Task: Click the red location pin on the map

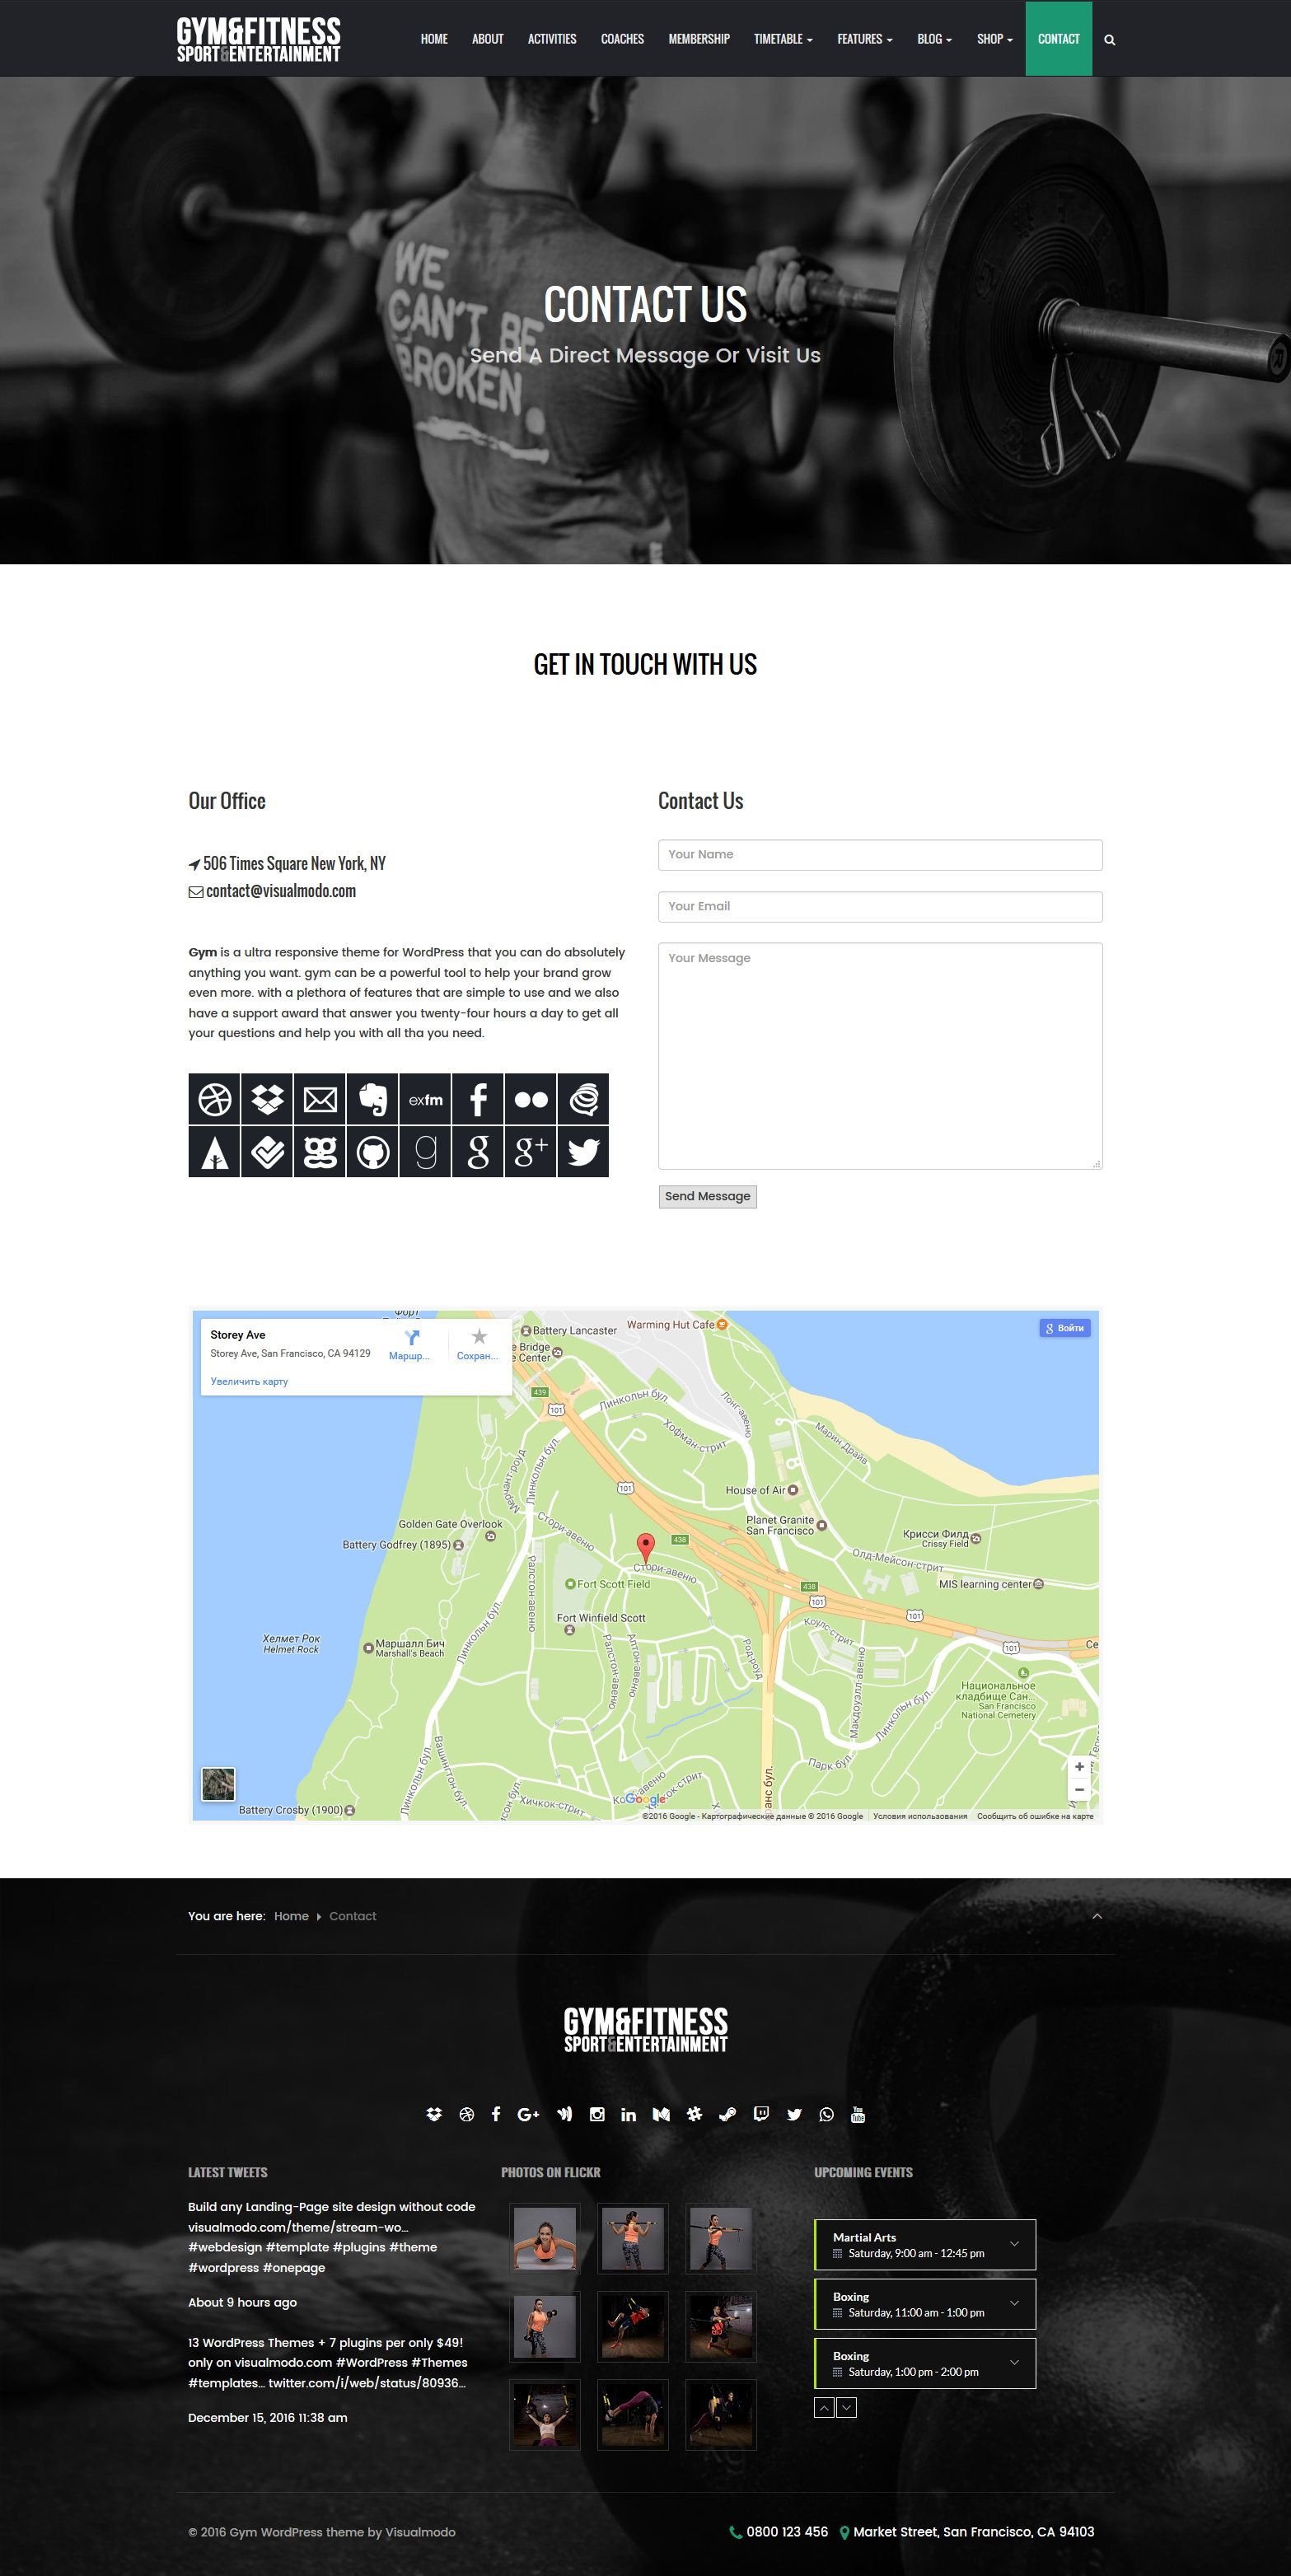Action: click(646, 1548)
